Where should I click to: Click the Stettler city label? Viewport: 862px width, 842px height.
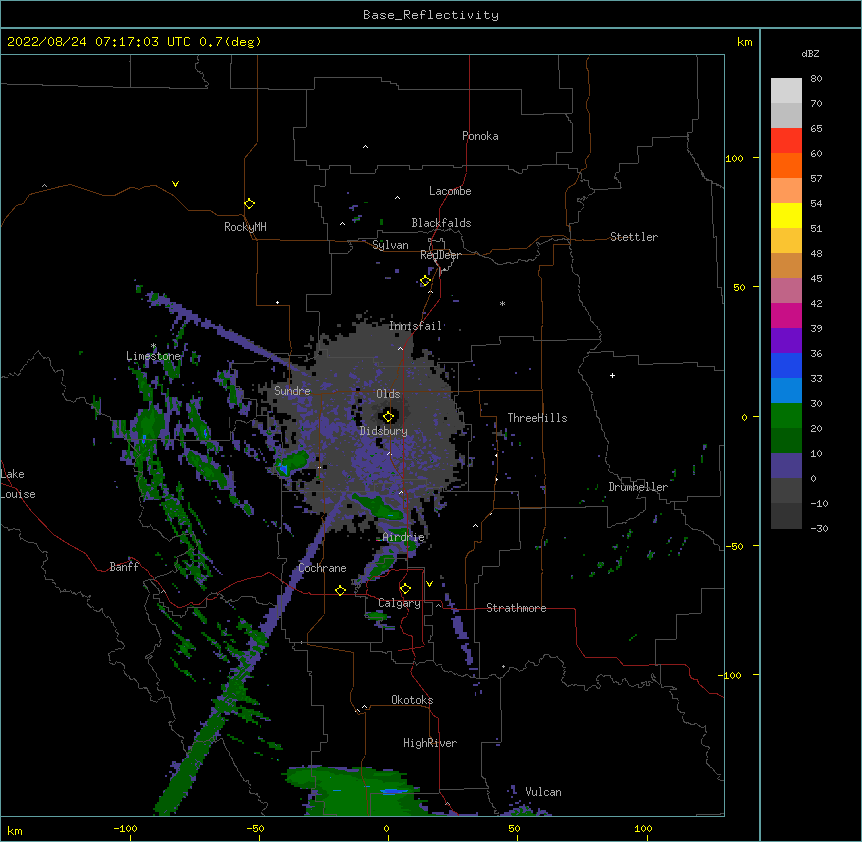coord(634,237)
